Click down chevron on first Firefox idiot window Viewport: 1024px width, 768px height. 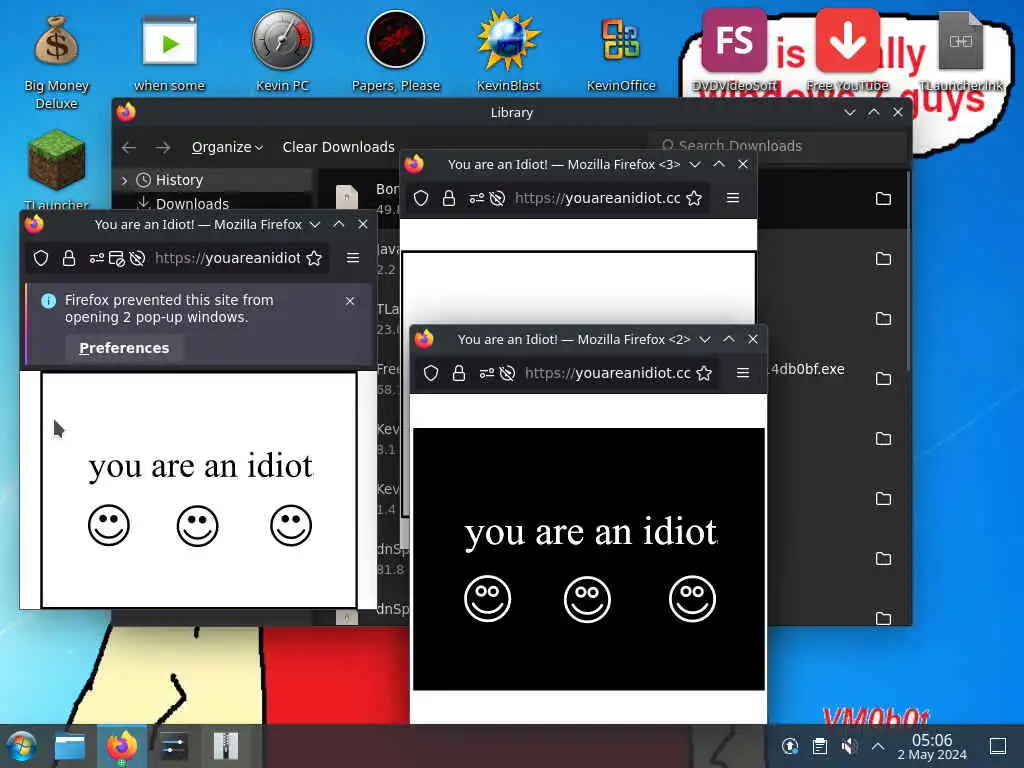tap(315, 225)
